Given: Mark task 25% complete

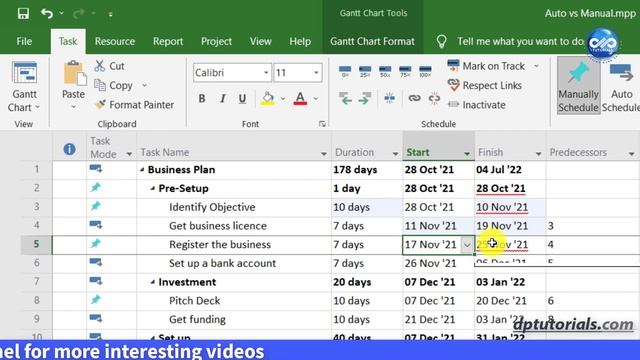Looking at the screenshot, I should pos(365,71).
